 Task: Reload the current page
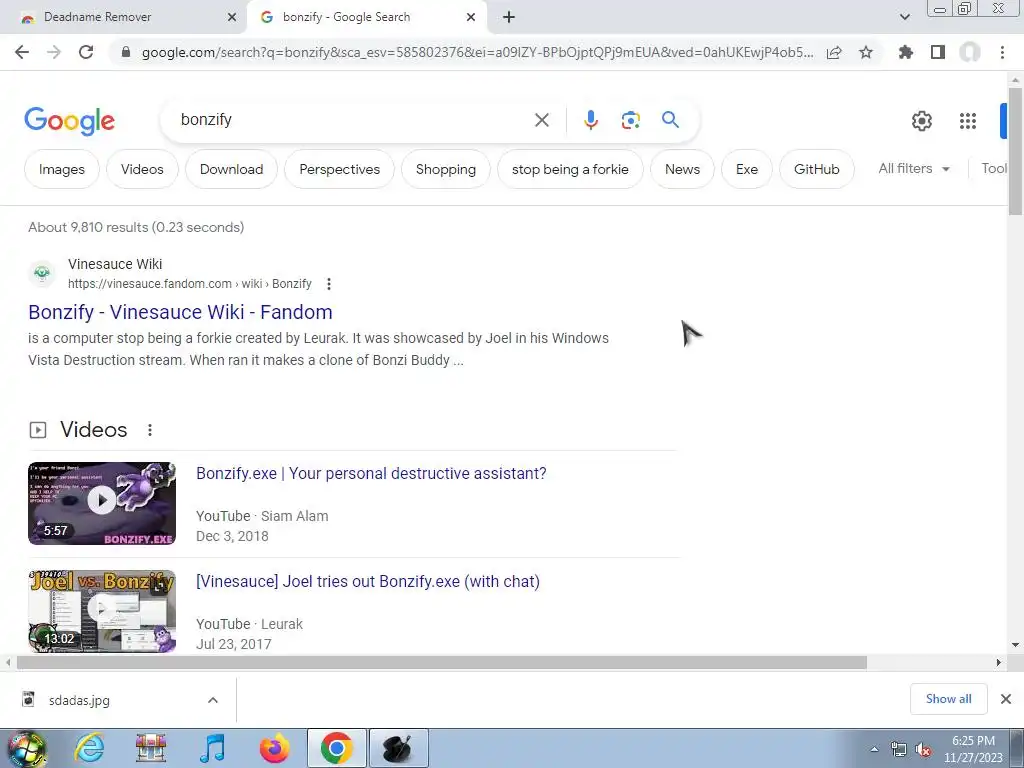coord(86,52)
